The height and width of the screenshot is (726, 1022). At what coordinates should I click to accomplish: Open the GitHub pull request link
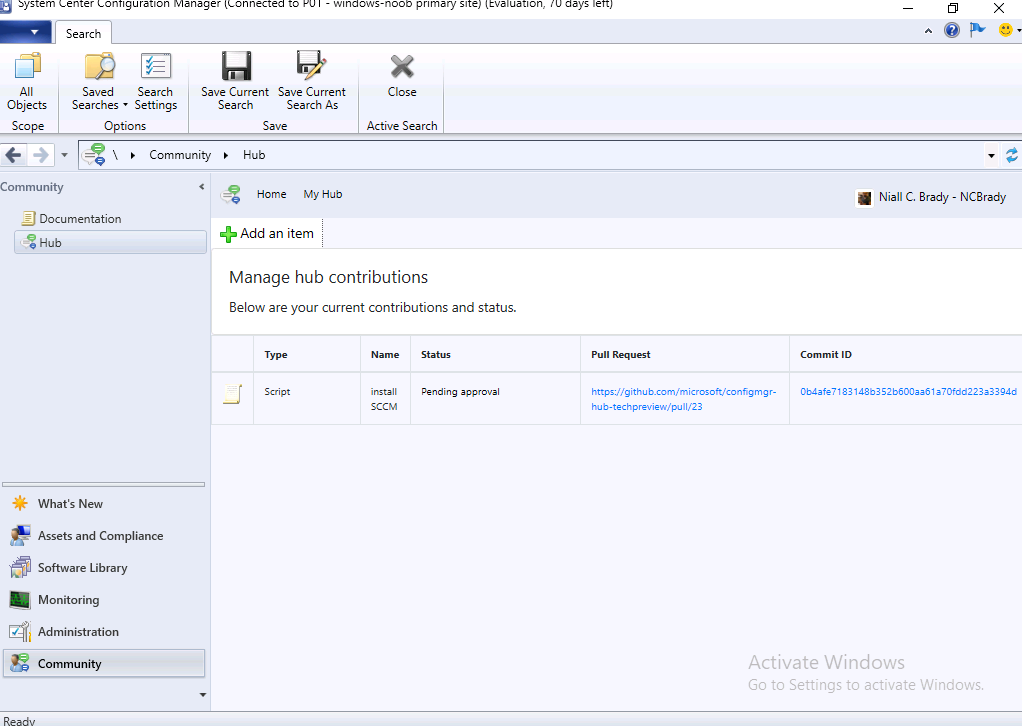(683, 399)
